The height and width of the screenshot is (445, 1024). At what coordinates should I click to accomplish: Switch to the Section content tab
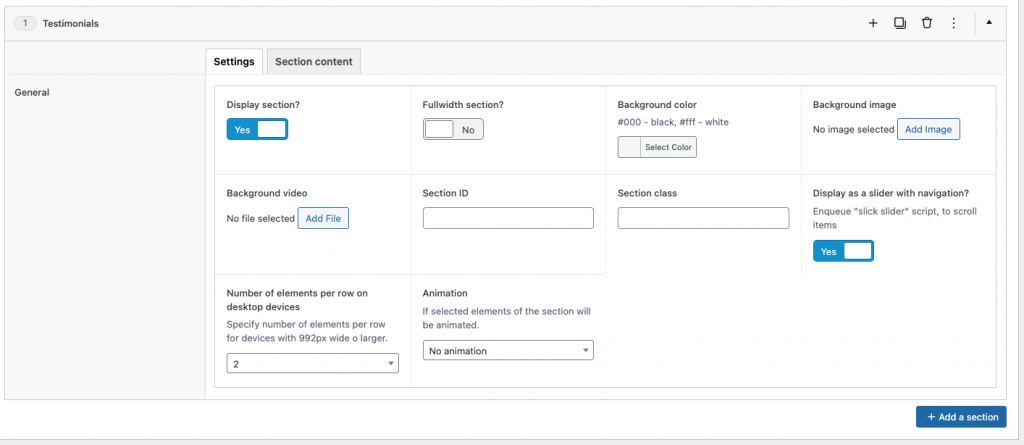pyautogui.click(x=313, y=61)
